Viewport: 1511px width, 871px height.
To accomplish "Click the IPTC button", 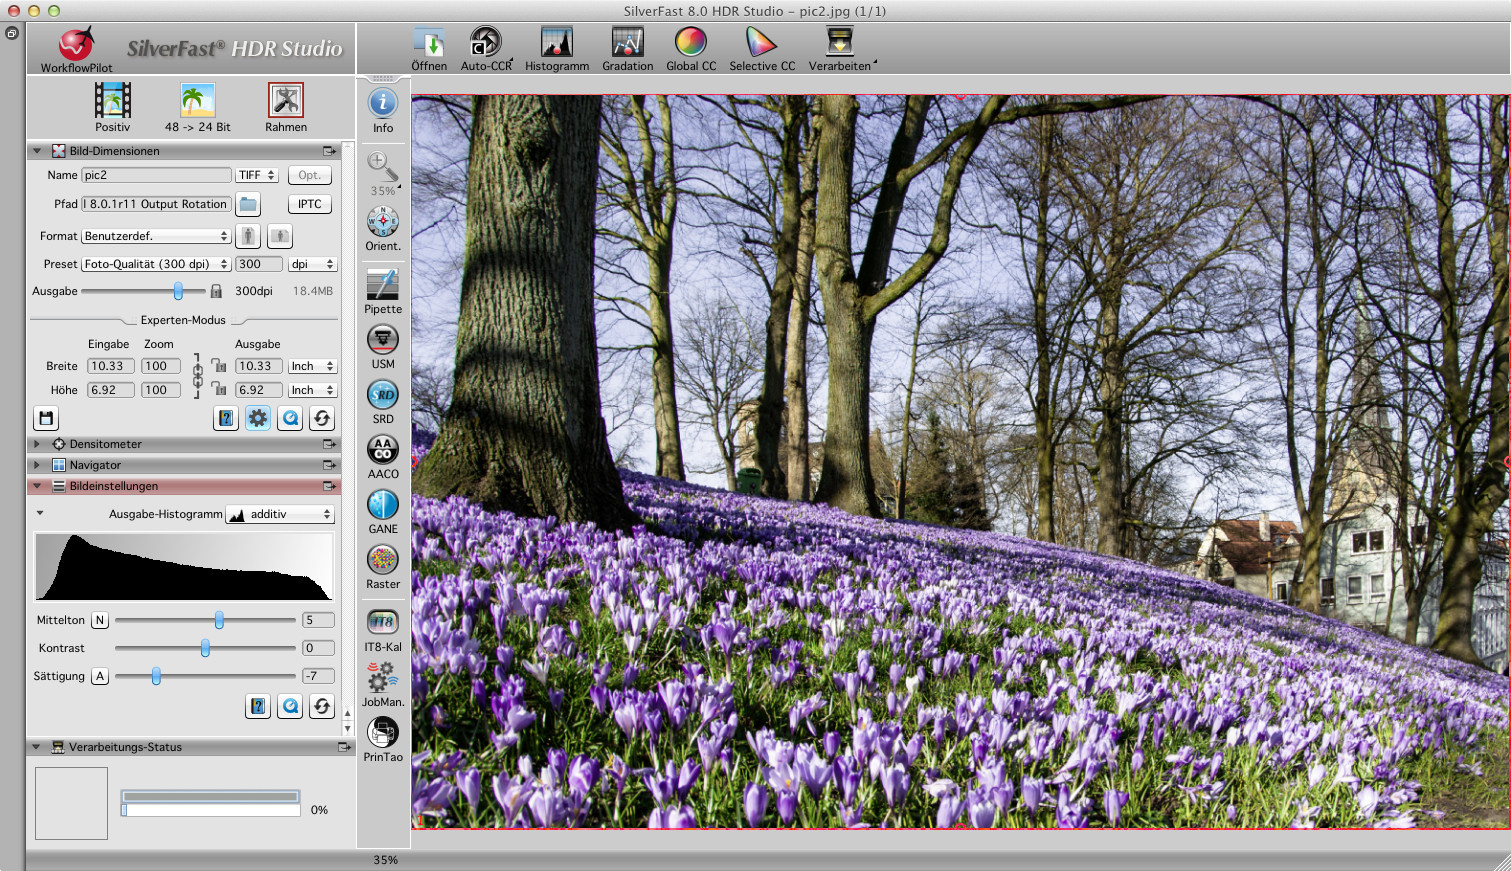I will click(x=310, y=204).
